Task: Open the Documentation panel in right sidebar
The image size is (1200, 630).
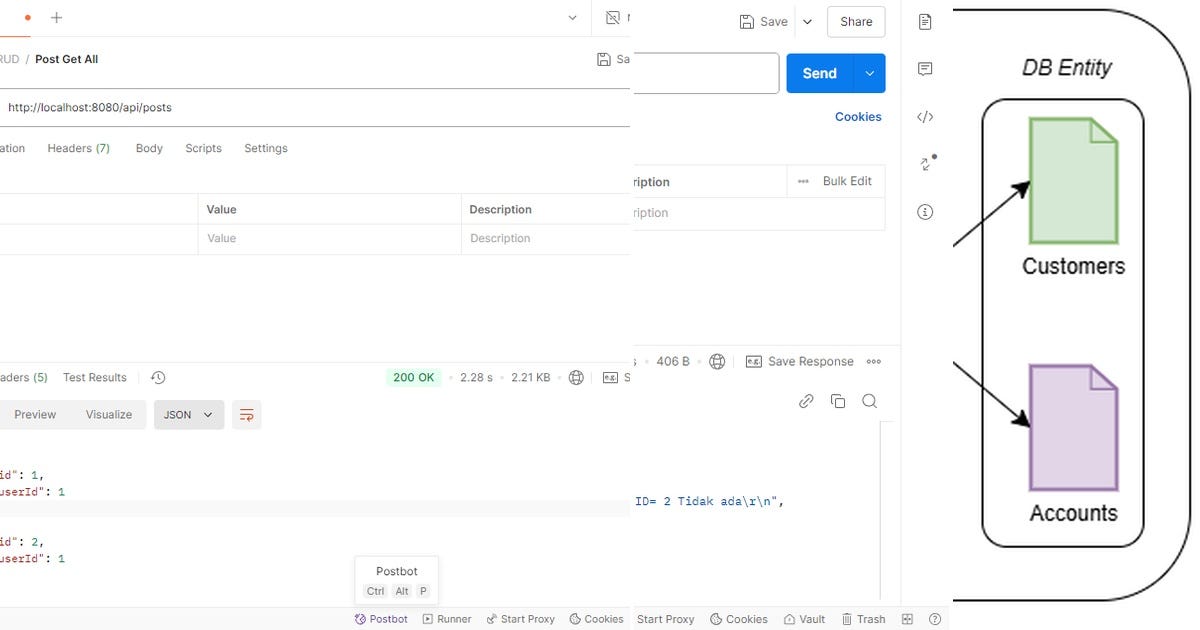Action: point(922,20)
